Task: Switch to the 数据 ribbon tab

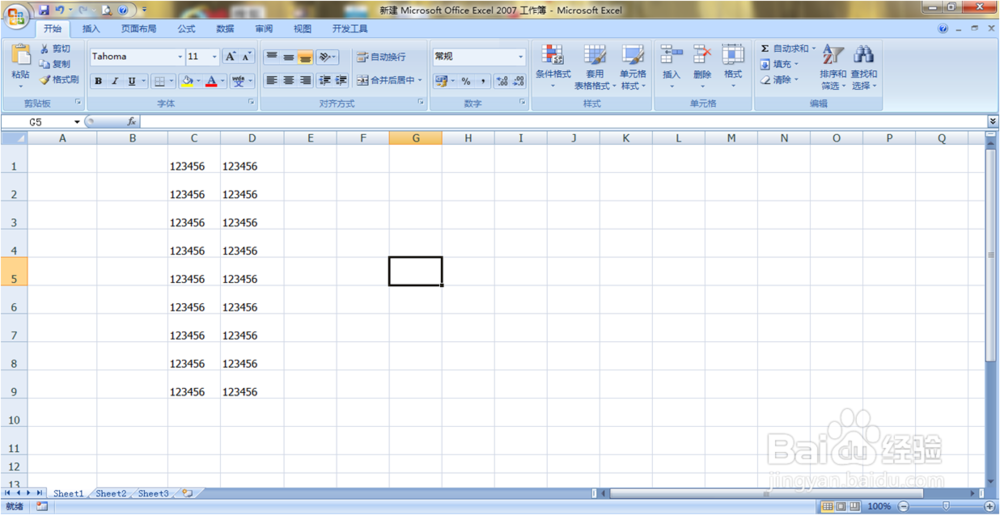Action: point(225,29)
